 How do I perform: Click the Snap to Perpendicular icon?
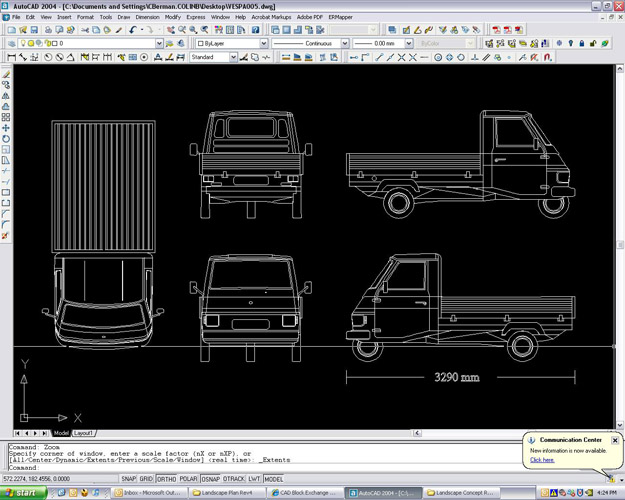pyautogui.click(x=475, y=57)
